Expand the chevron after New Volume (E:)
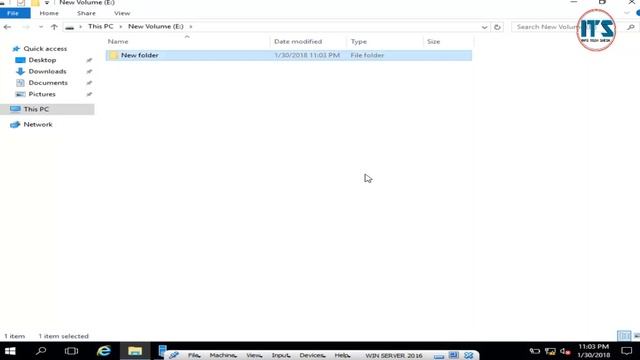This screenshot has height=360, width=640. pos(191,27)
